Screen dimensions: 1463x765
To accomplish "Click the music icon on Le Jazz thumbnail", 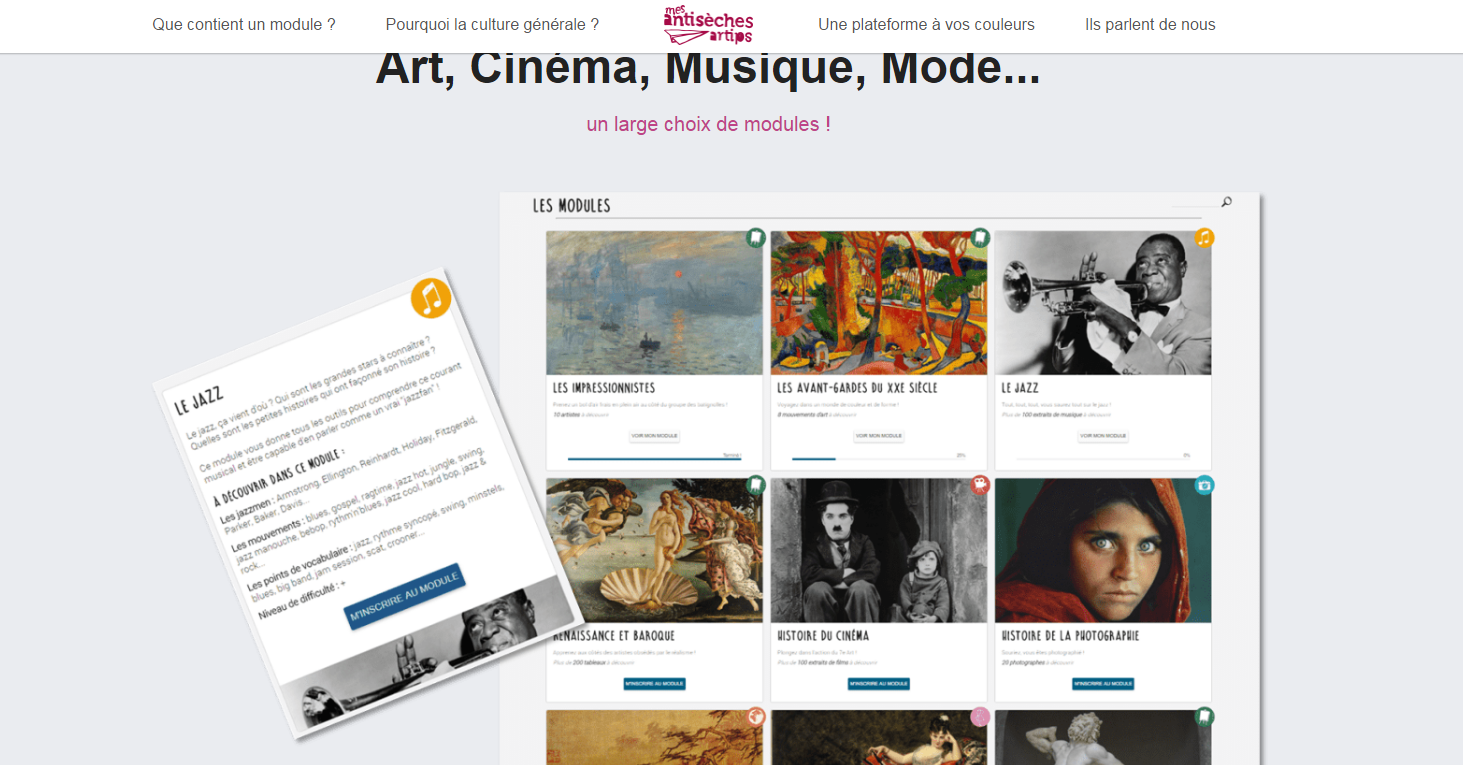I will pyautogui.click(x=1204, y=238).
